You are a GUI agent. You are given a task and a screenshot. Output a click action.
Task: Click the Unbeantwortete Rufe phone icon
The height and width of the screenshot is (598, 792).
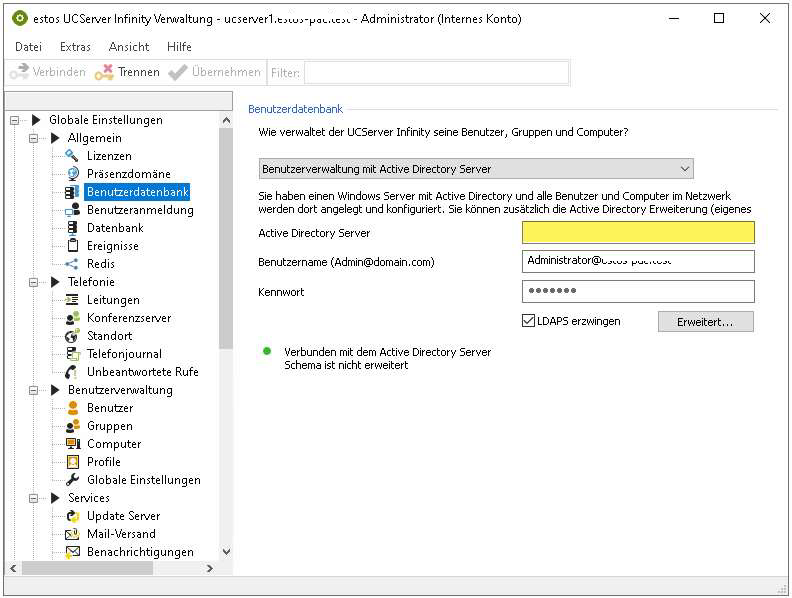coord(72,372)
